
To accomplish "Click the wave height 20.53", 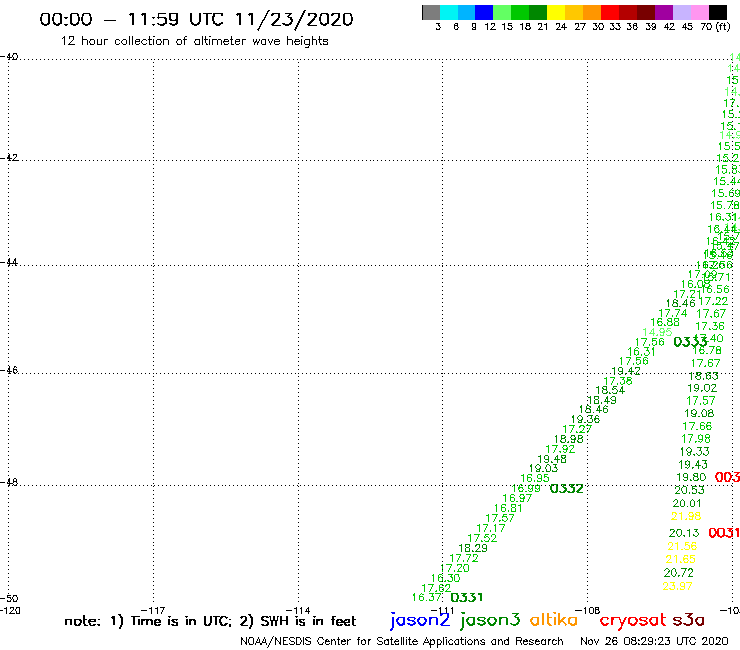I will click(690, 490).
